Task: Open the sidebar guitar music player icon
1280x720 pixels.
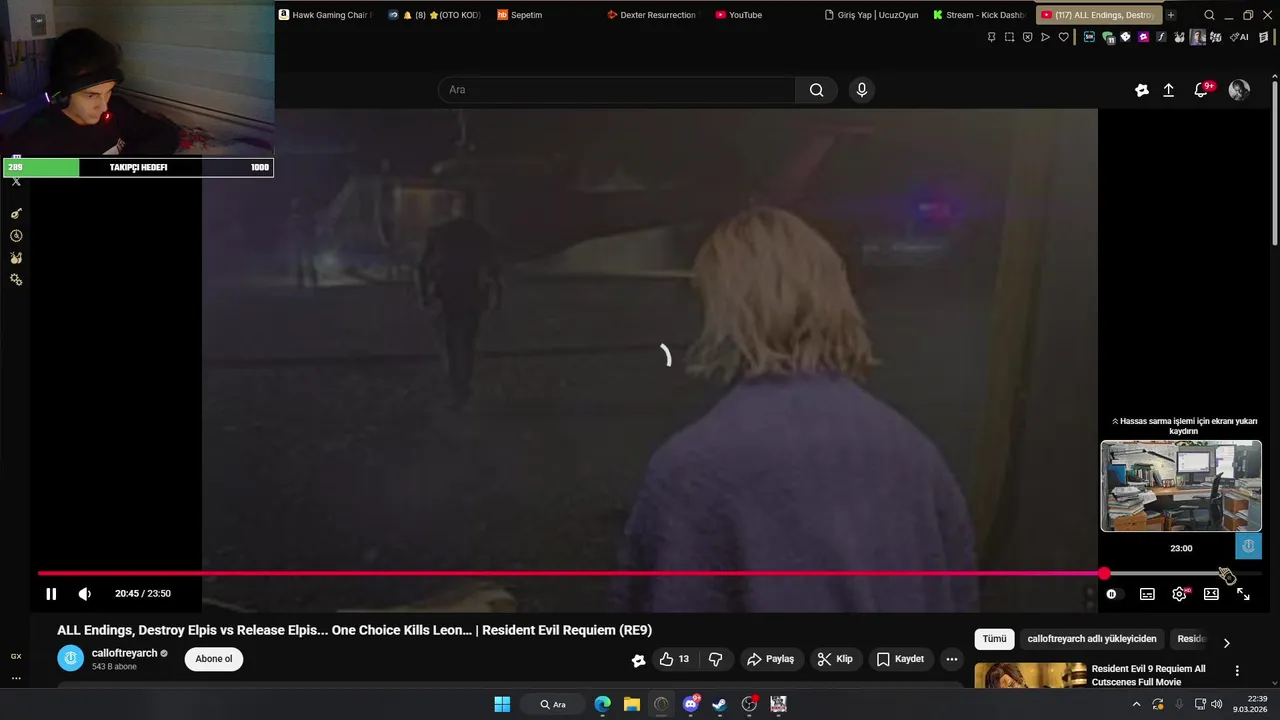Action: point(16,214)
